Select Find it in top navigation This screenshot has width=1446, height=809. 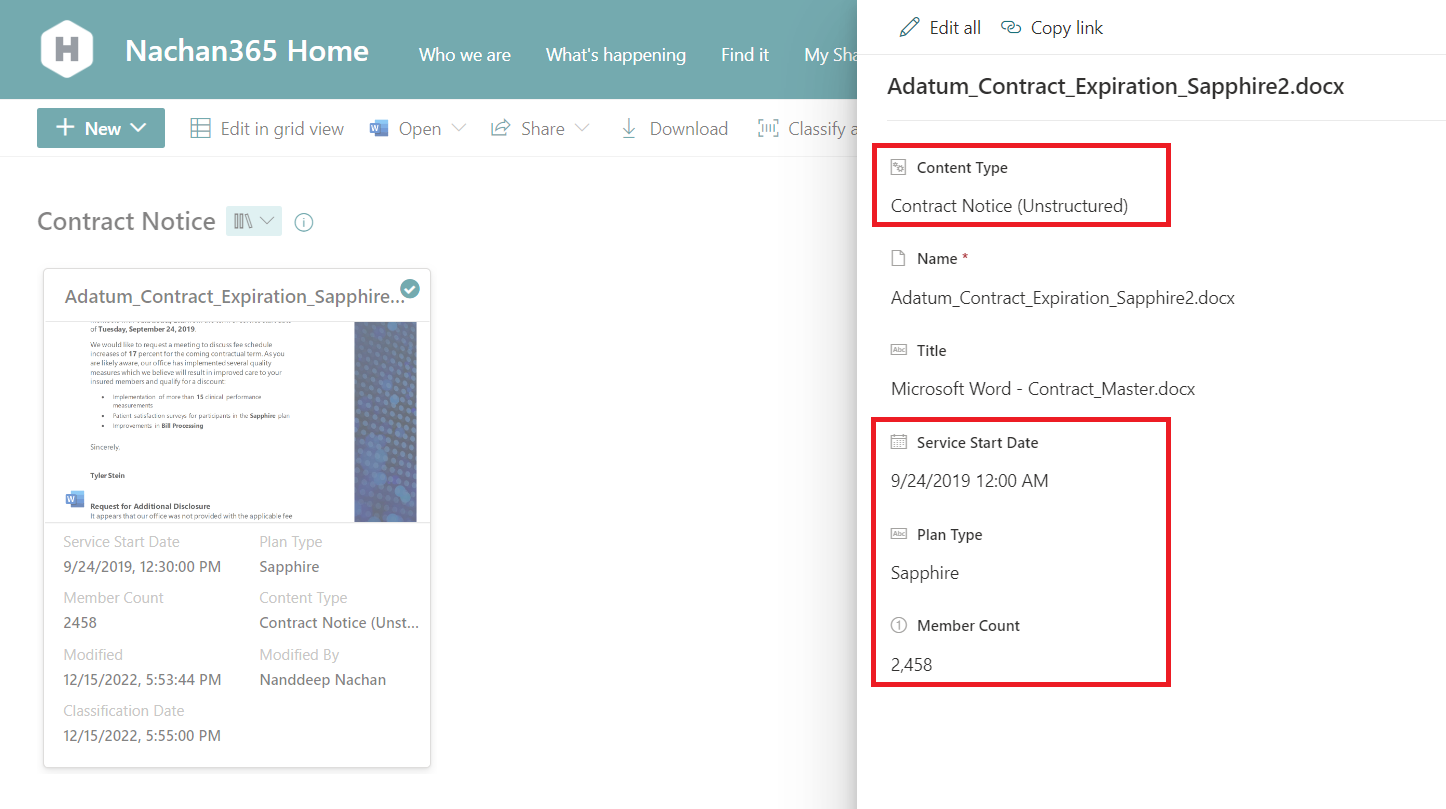pyautogui.click(x=745, y=55)
